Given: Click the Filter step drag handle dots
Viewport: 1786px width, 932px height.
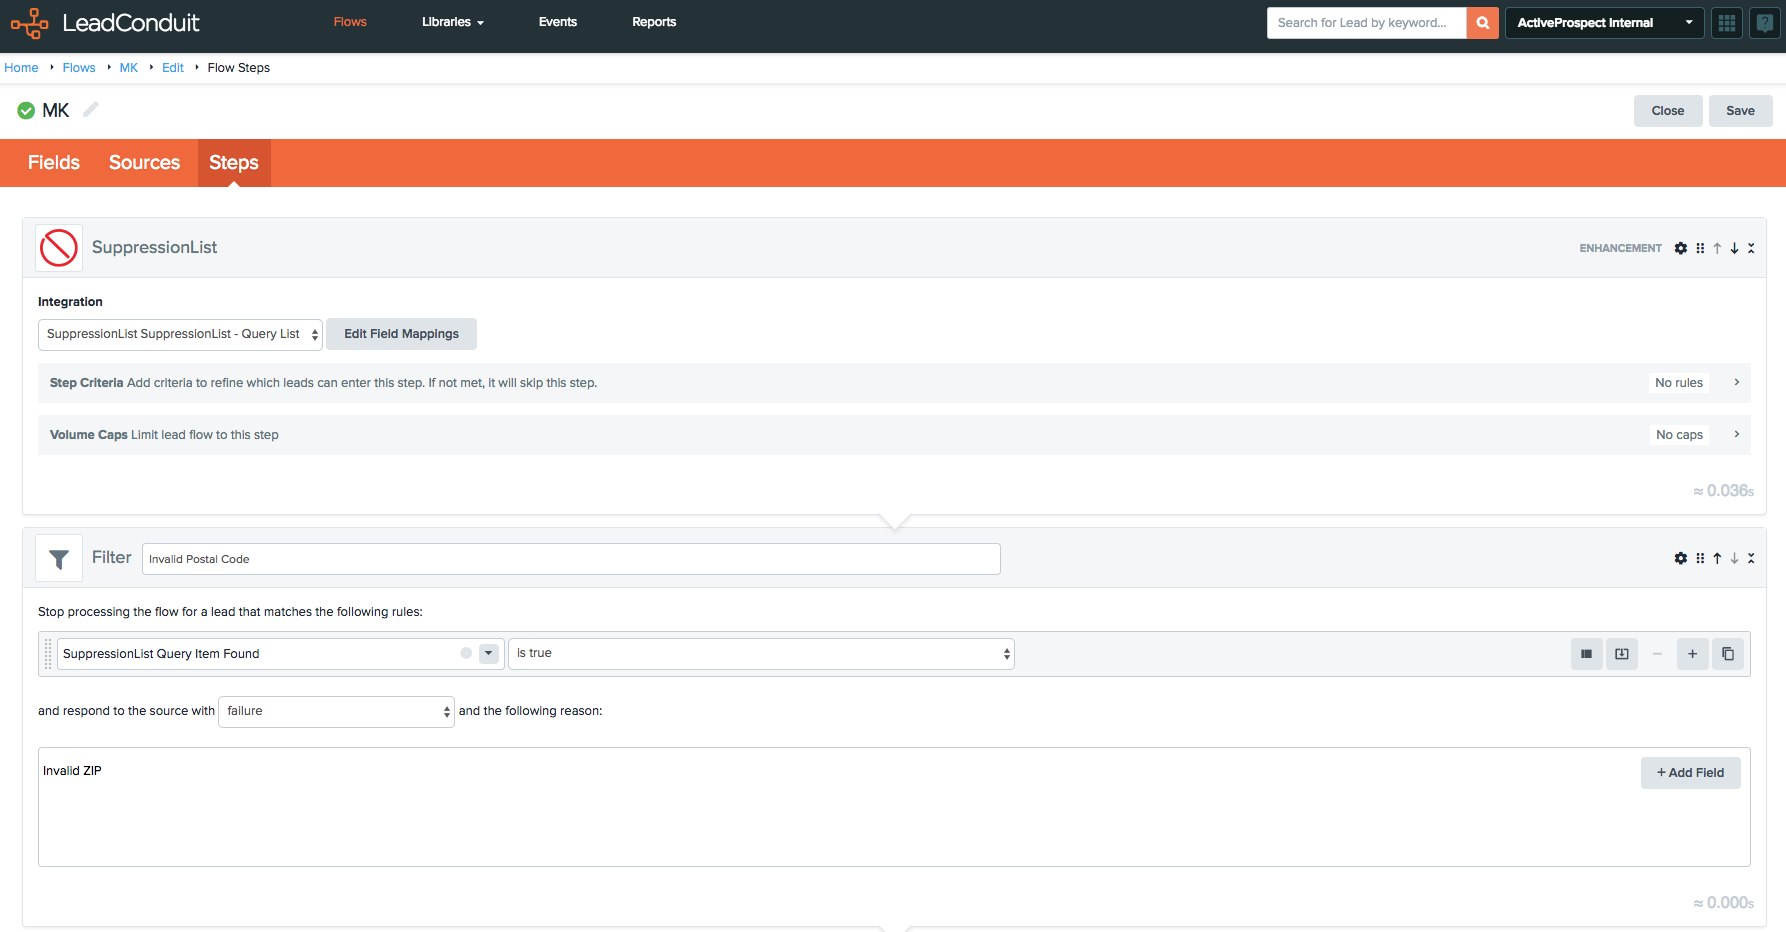Looking at the screenshot, I should (1700, 558).
